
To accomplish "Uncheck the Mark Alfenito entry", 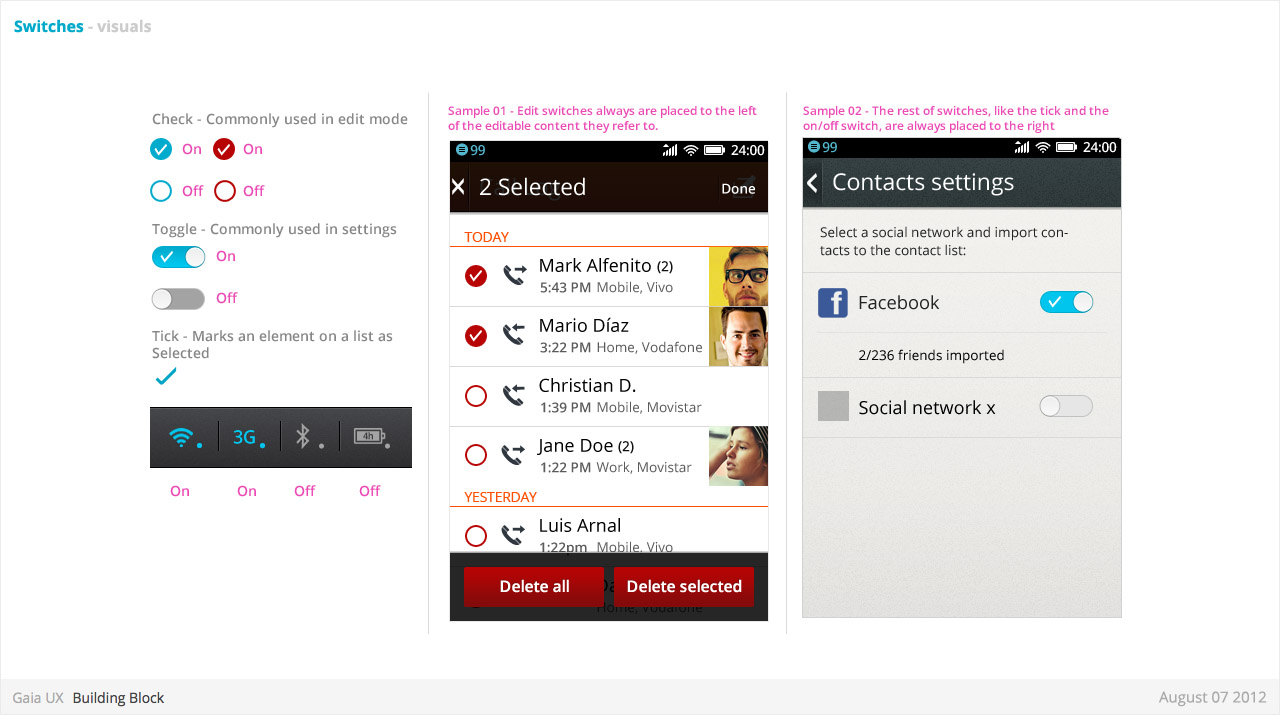I will point(476,275).
